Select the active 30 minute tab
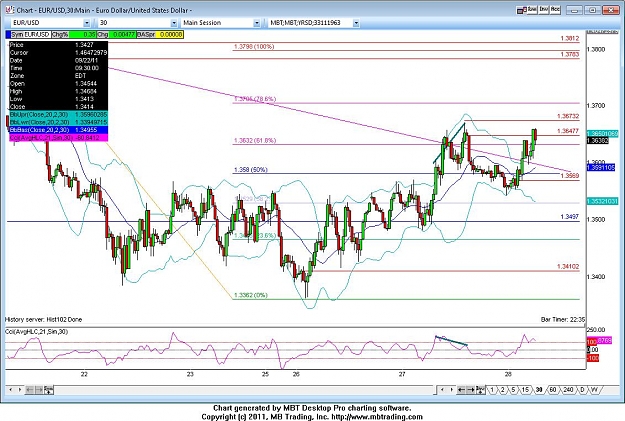The image size is (625, 421). point(539,390)
